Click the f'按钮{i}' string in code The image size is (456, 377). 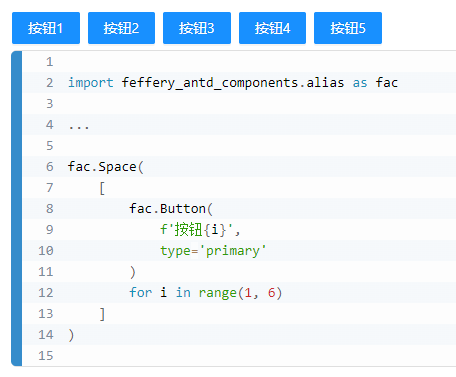click(197, 230)
